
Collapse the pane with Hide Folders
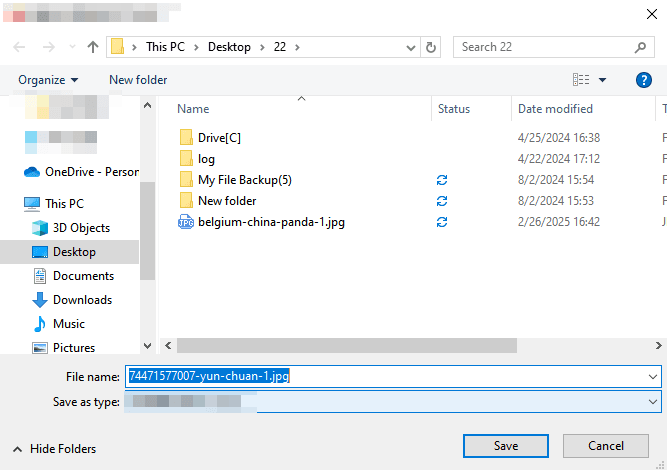coord(53,449)
